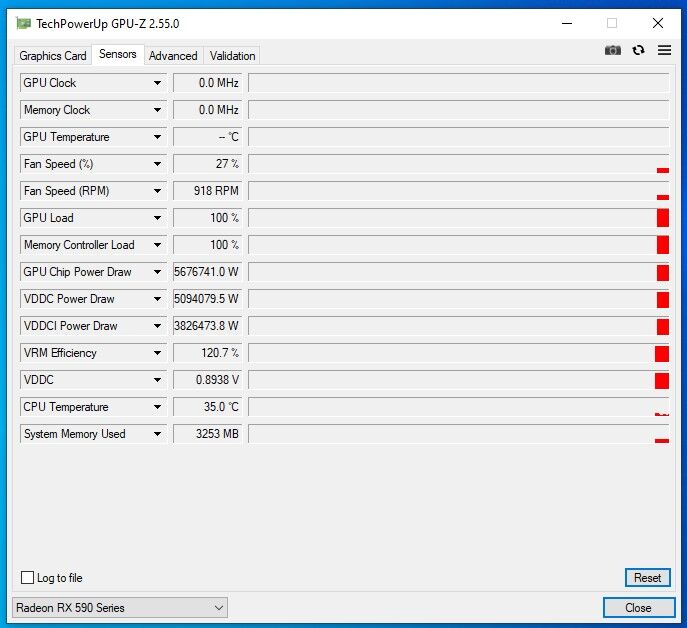Click the GPU Clock value 0.0 MHz
The width and height of the screenshot is (687, 628).
(x=207, y=83)
